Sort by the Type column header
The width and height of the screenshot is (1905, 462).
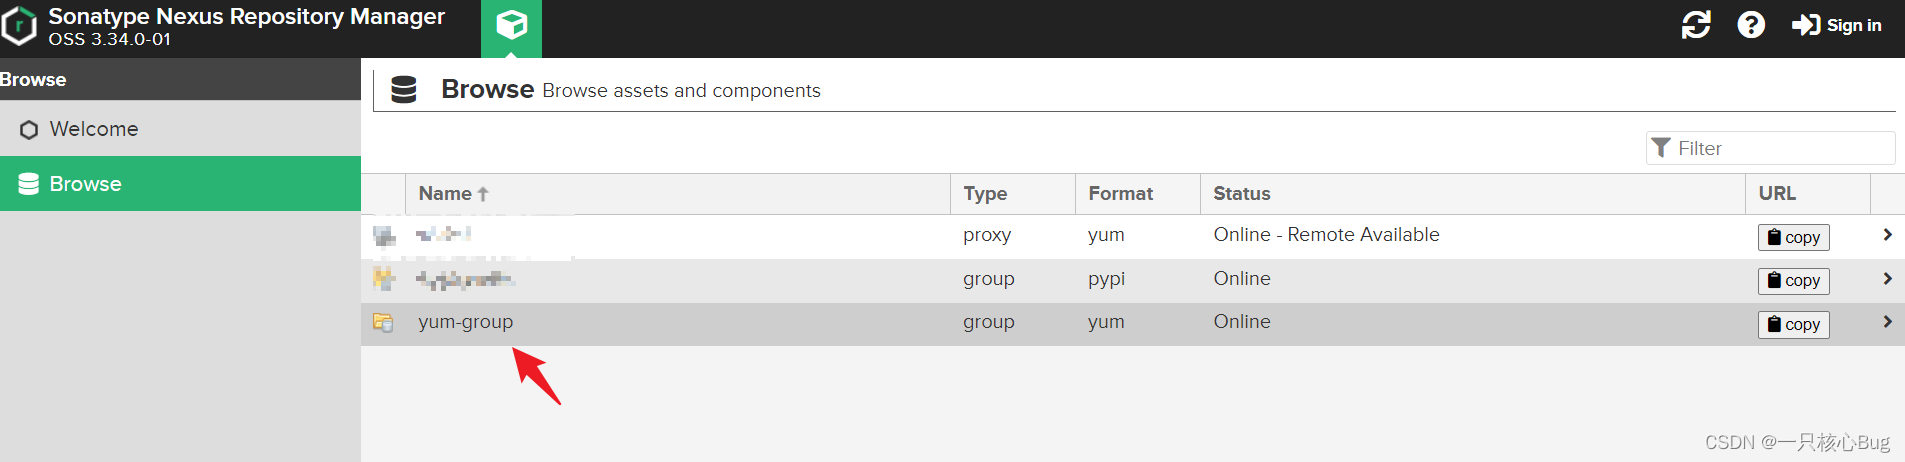click(x=985, y=194)
